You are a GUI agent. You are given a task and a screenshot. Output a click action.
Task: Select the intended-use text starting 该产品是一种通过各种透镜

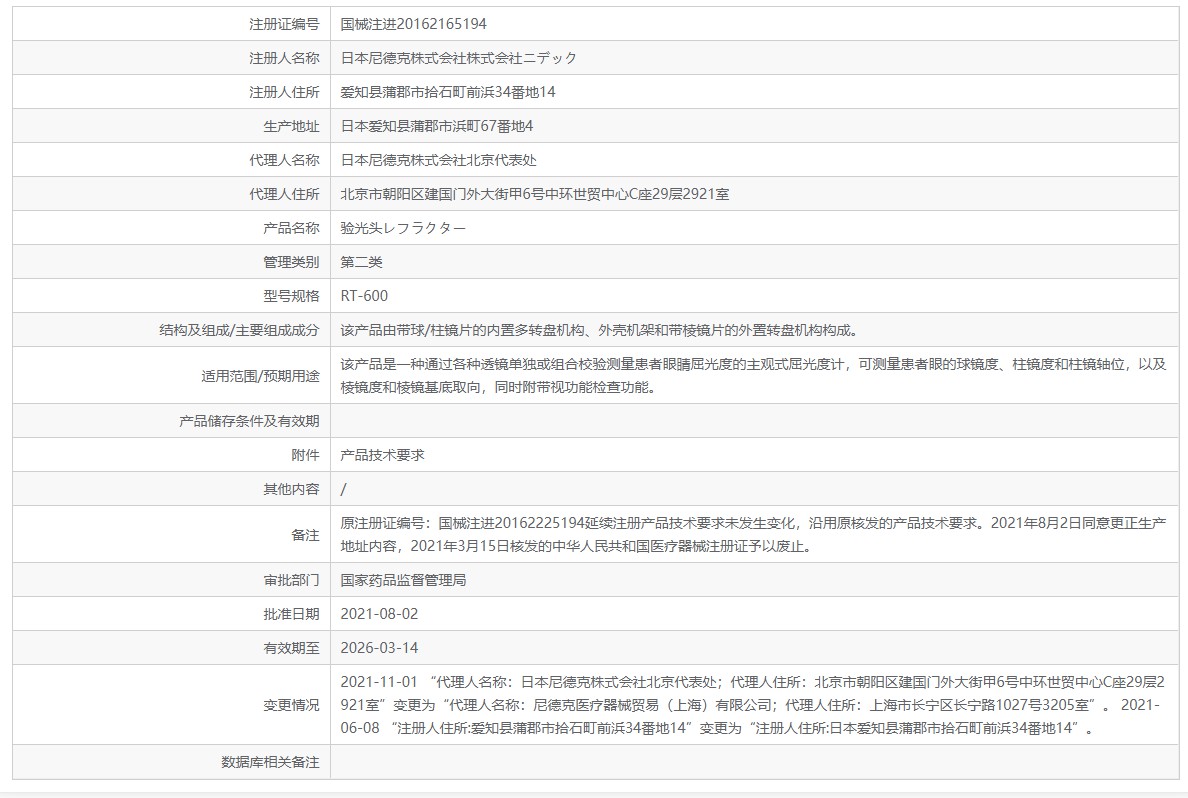(753, 376)
